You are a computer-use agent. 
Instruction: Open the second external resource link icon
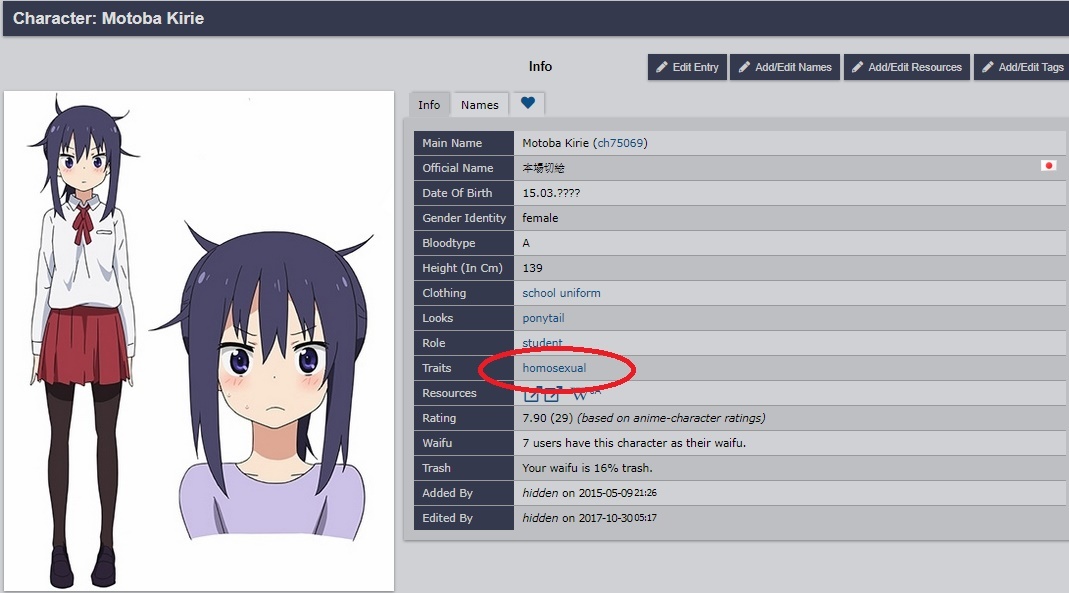click(x=551, y=394)
